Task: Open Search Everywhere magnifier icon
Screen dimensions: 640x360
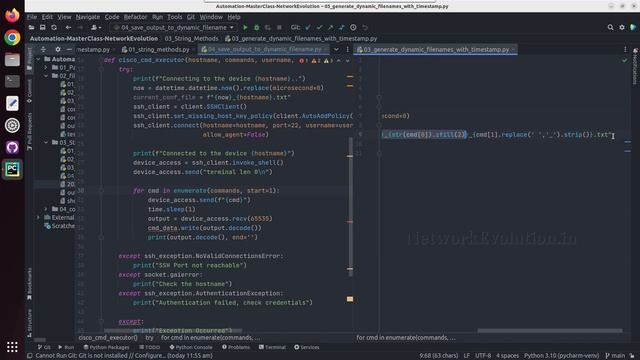Action: click(x=610, y=27)
